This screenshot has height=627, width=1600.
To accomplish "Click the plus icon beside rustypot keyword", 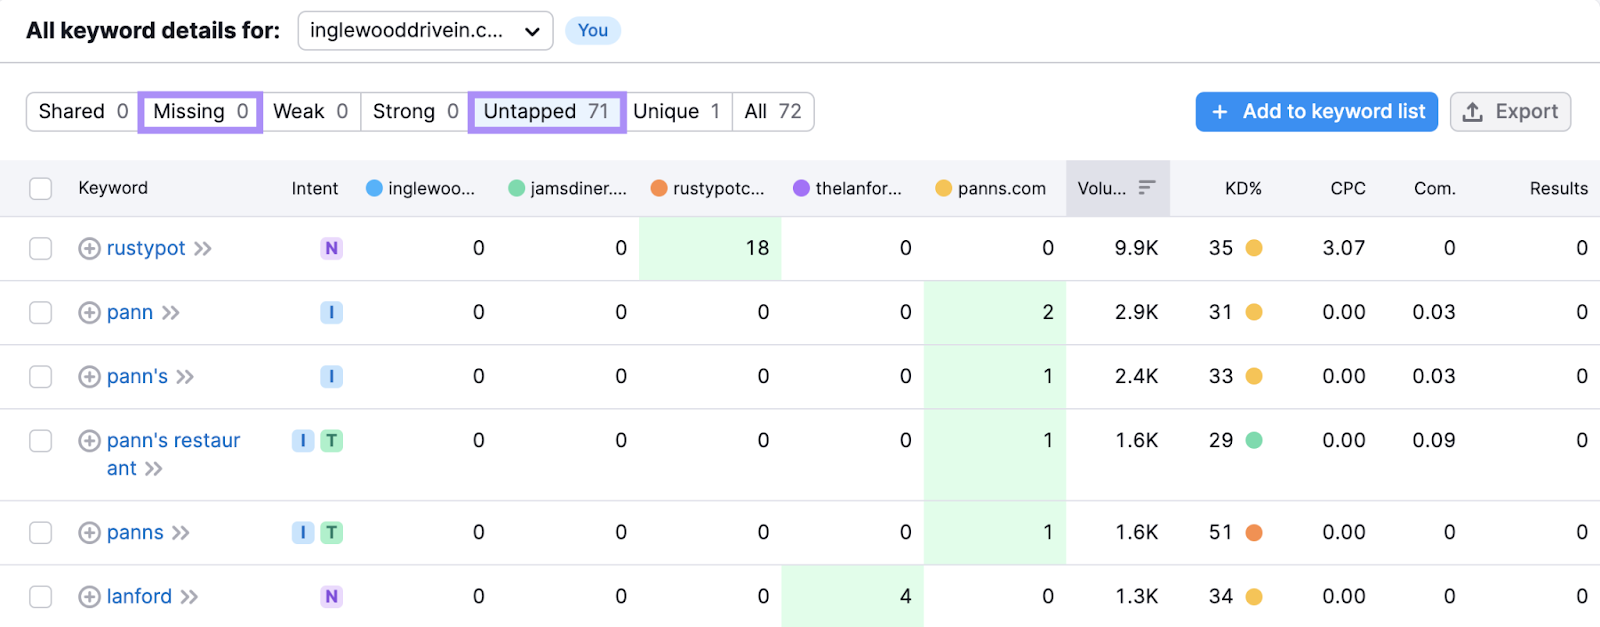I will coord(89,249).
